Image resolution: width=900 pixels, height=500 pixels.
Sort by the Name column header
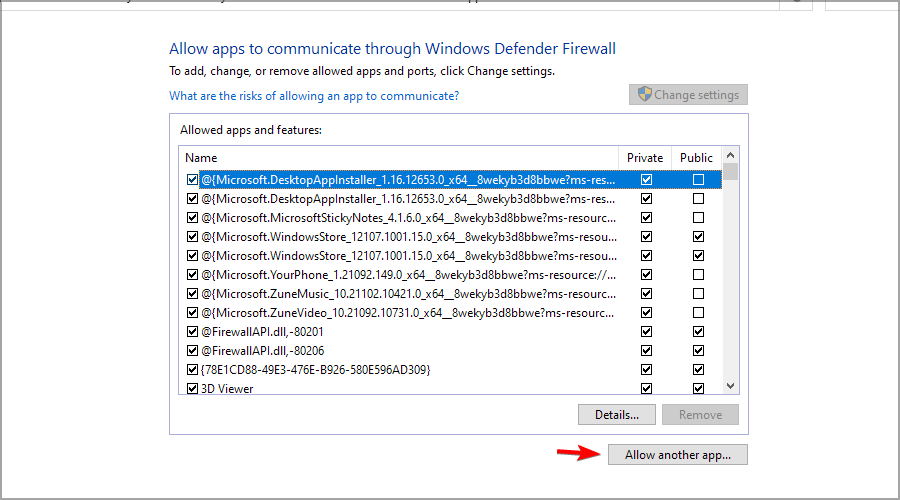201,158
